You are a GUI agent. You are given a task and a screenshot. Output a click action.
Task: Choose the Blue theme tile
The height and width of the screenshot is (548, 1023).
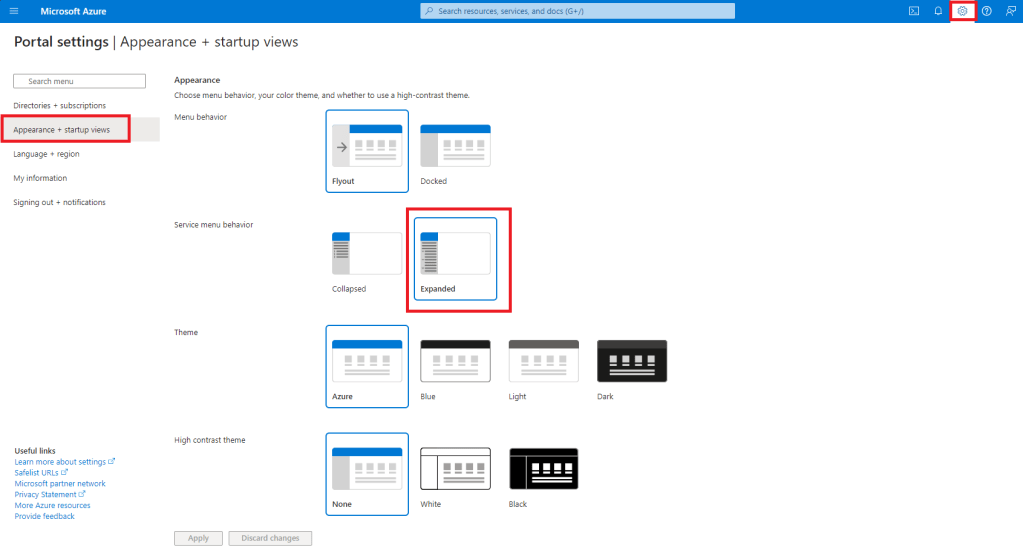pos(455,366)
